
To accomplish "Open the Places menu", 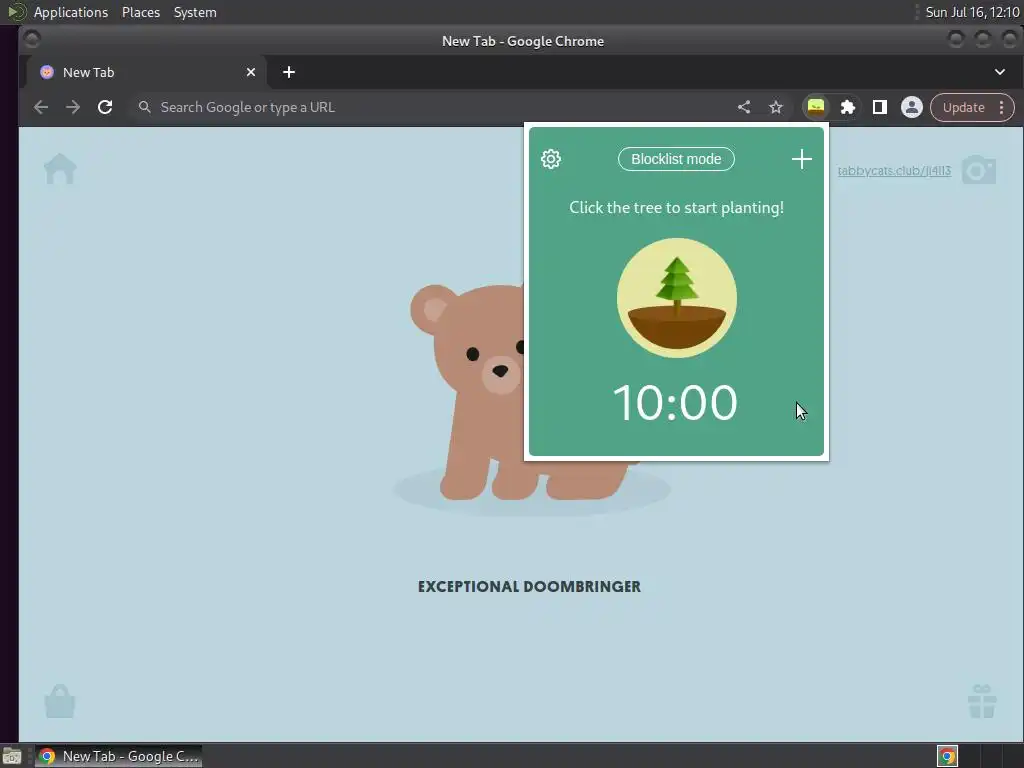I will tap(140, 12).
